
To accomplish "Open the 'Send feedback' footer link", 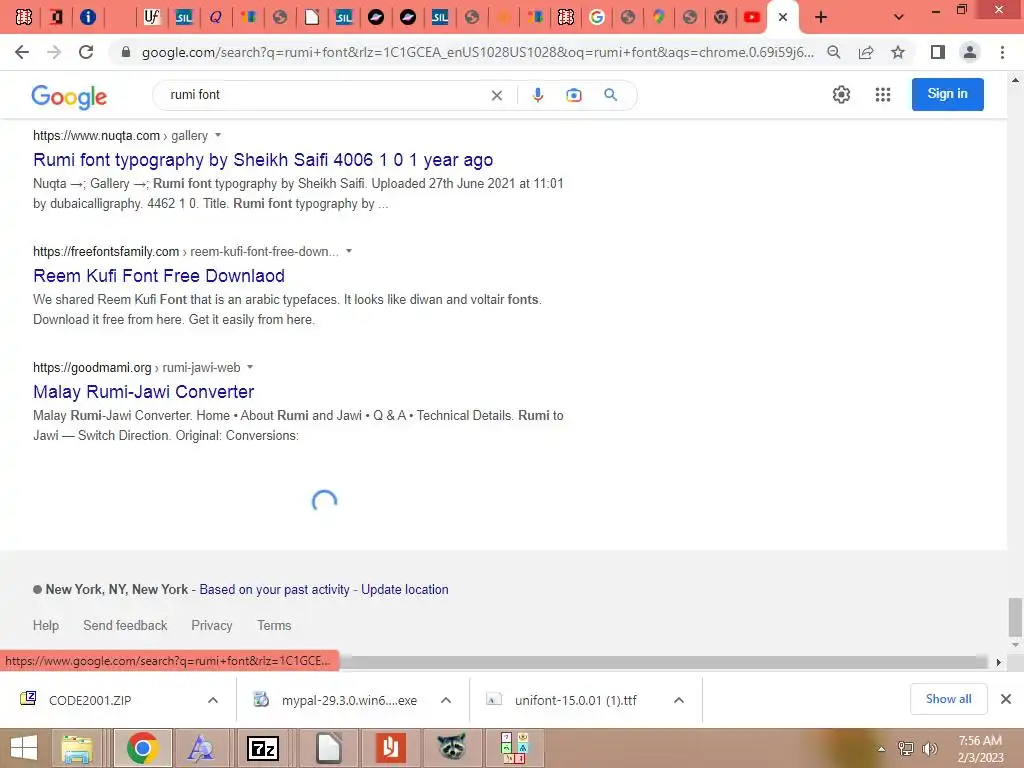I will click(125, 625).
